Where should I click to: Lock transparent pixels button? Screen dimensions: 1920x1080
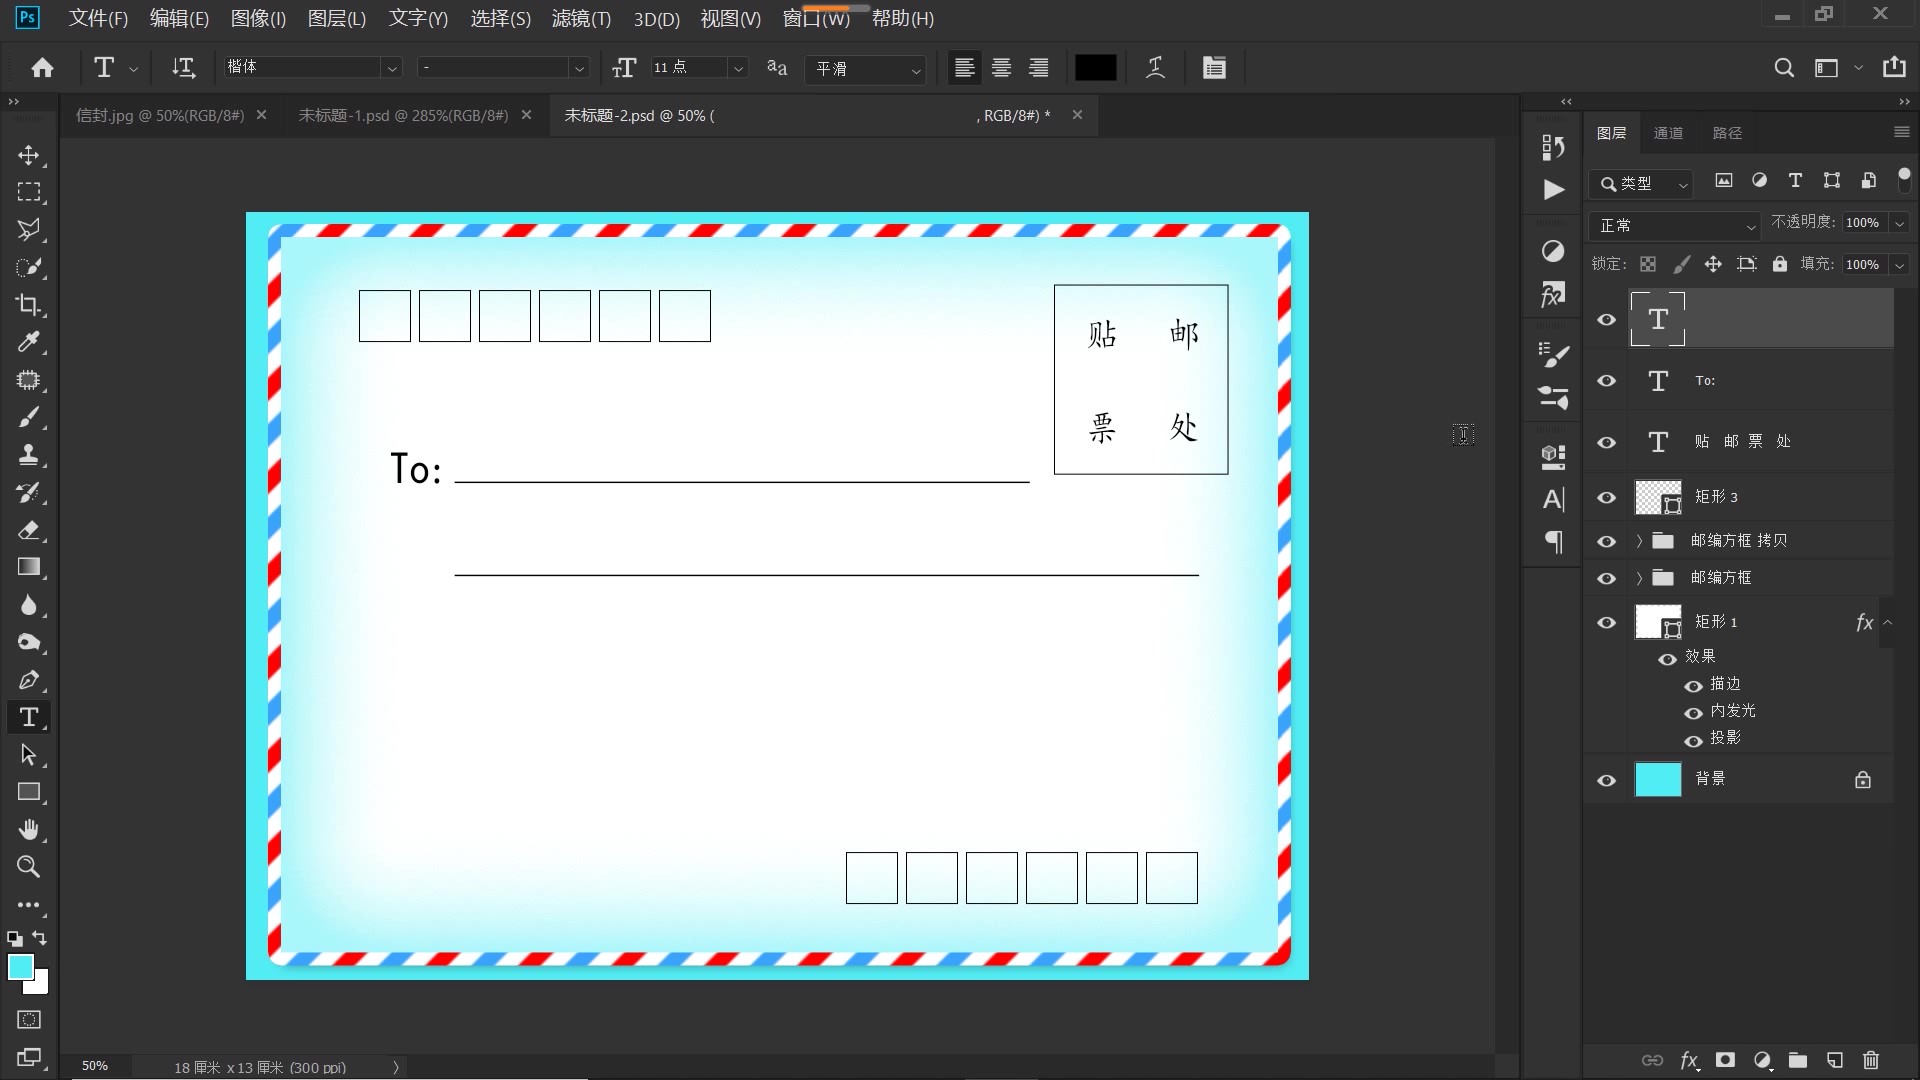click(x=1648, y=264)
